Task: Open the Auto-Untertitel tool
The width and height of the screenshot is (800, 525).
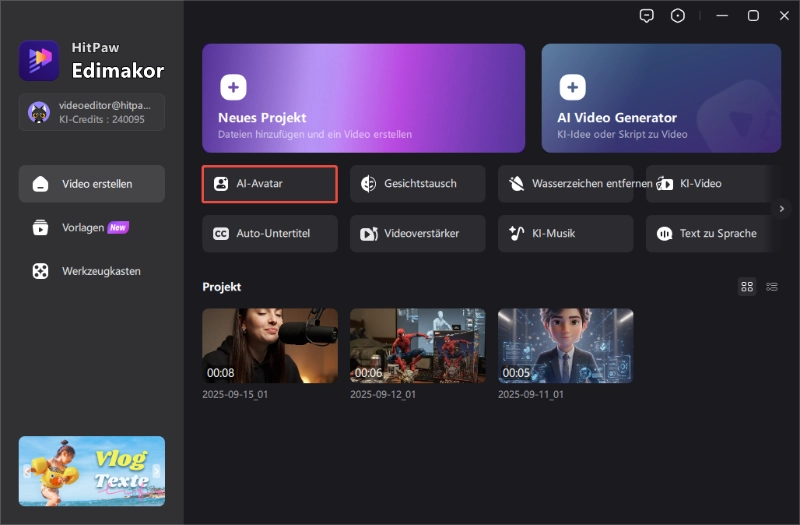Action: pos(270,234)
